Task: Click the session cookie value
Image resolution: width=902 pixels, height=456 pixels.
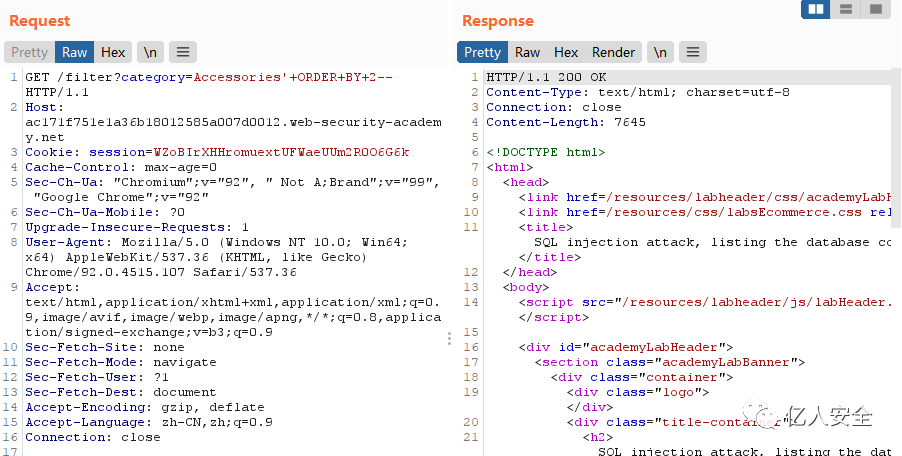Action: (281, 152)
